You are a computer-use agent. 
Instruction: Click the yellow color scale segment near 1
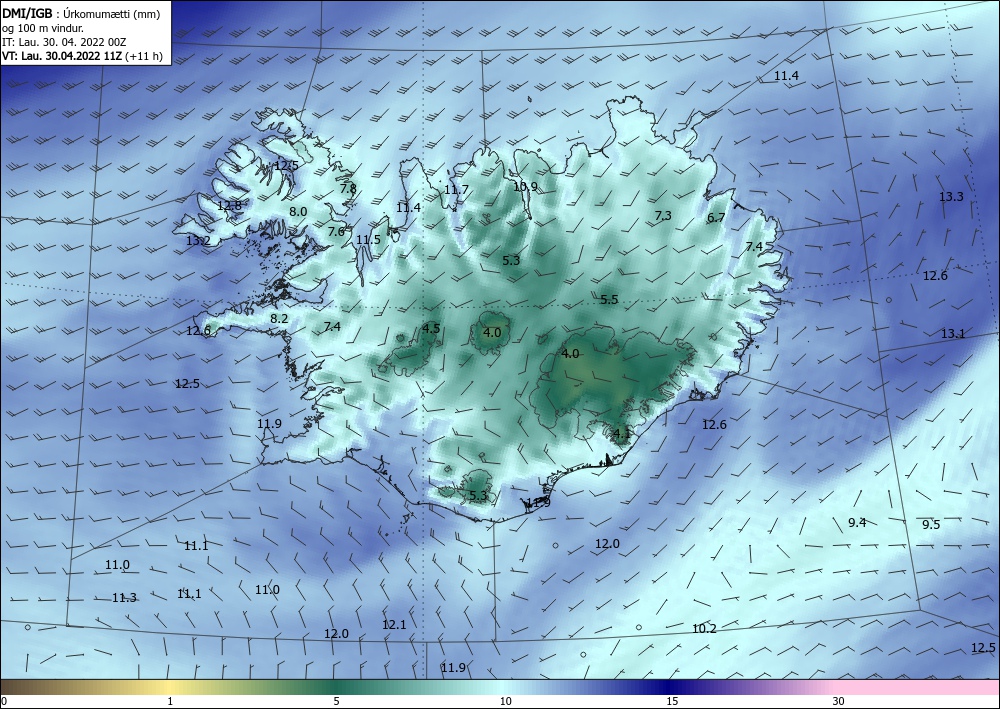[170, 687]
